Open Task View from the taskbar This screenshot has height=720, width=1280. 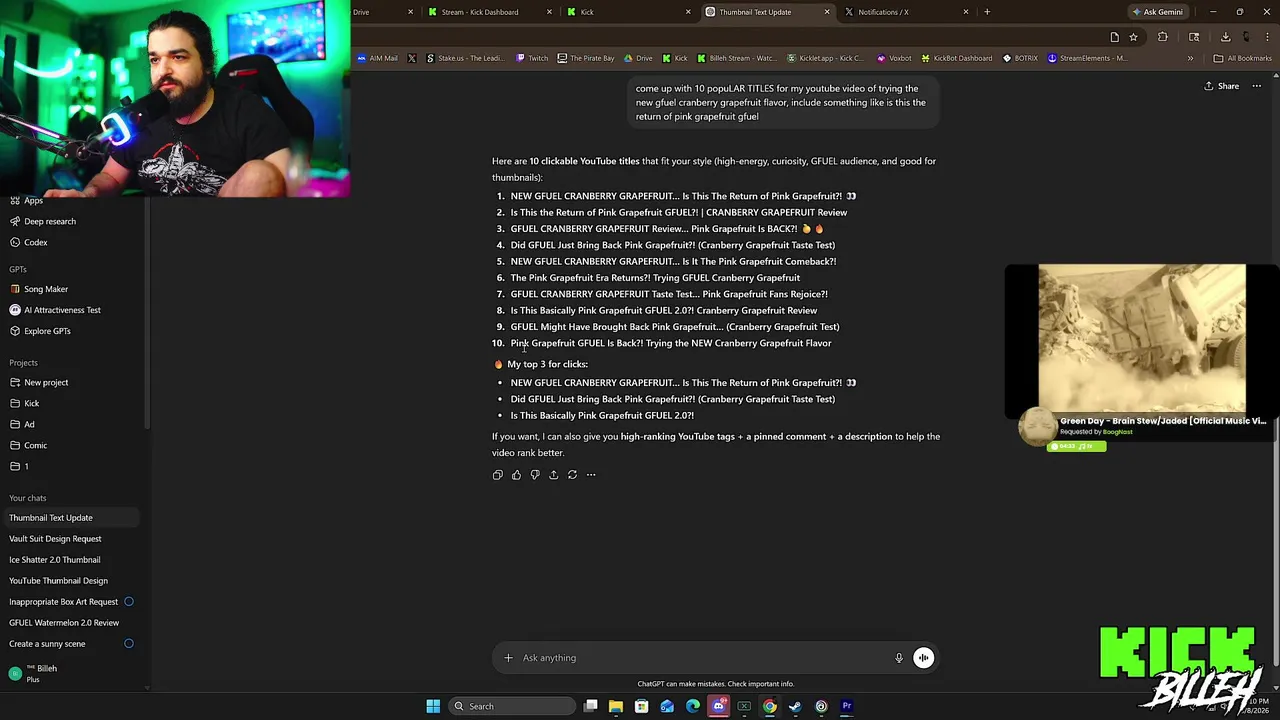click(591, 706)
